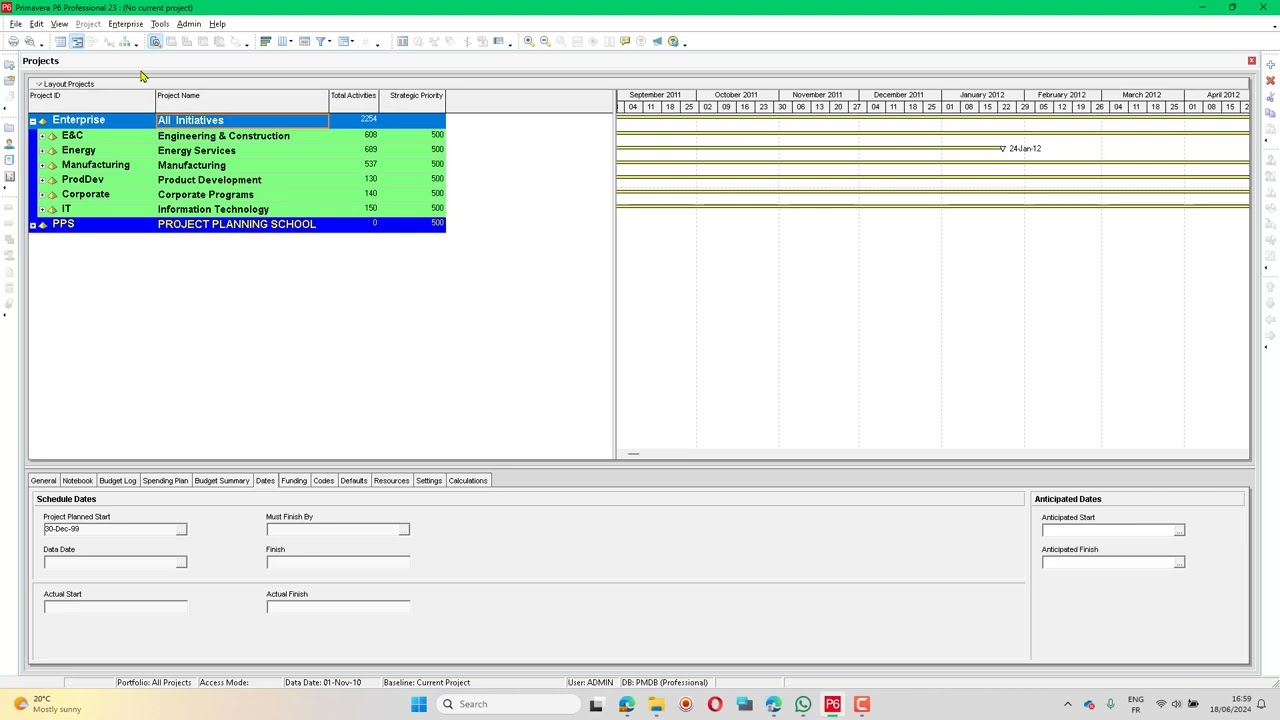This screenshot has width=1280, height=720.
Task: Switch to the Spending Plan tab
Action: pyautogui.click(x=165, y=481)
